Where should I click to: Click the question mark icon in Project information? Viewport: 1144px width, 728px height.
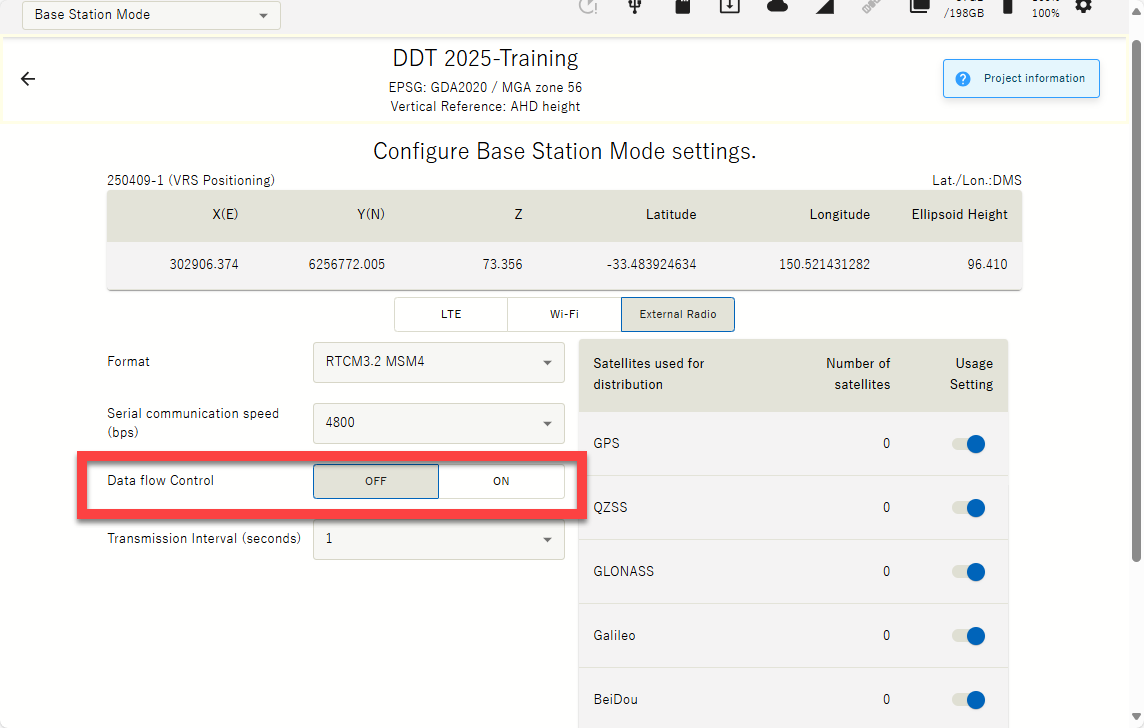[x=963, y=79]
